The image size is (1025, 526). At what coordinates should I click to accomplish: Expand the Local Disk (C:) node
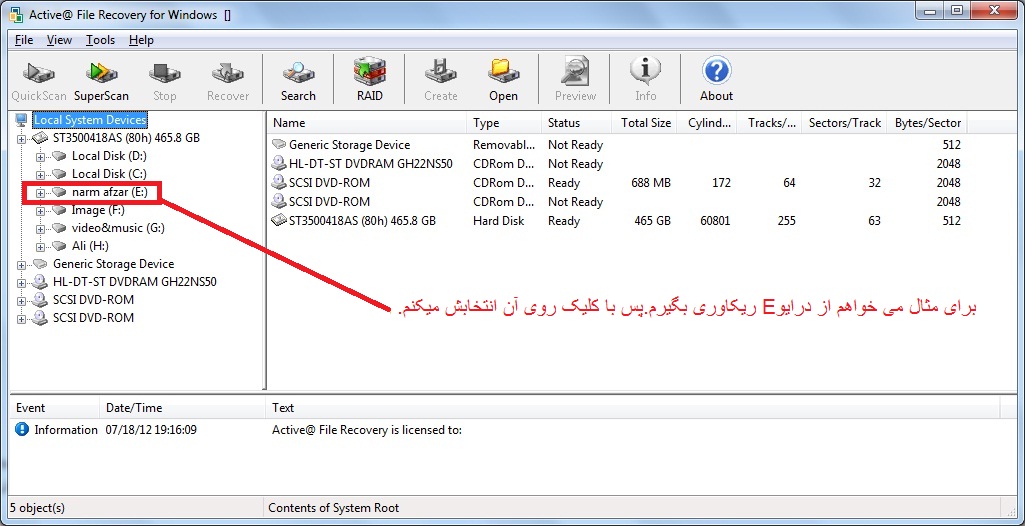40,174
